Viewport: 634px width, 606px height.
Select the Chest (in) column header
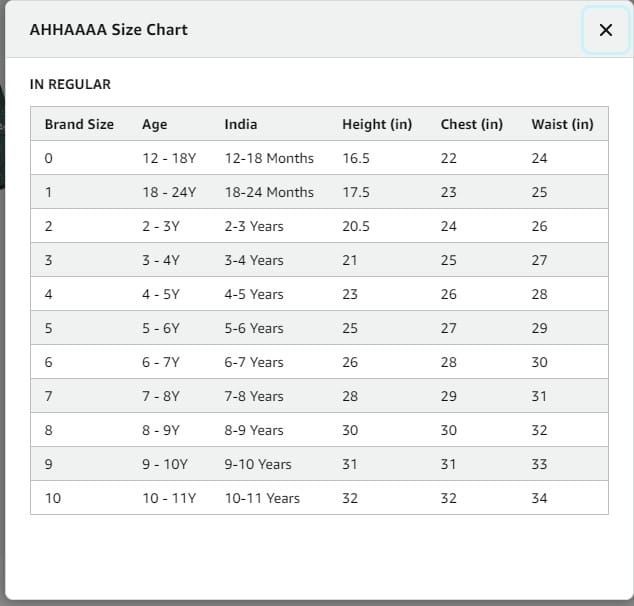(471, 124)
